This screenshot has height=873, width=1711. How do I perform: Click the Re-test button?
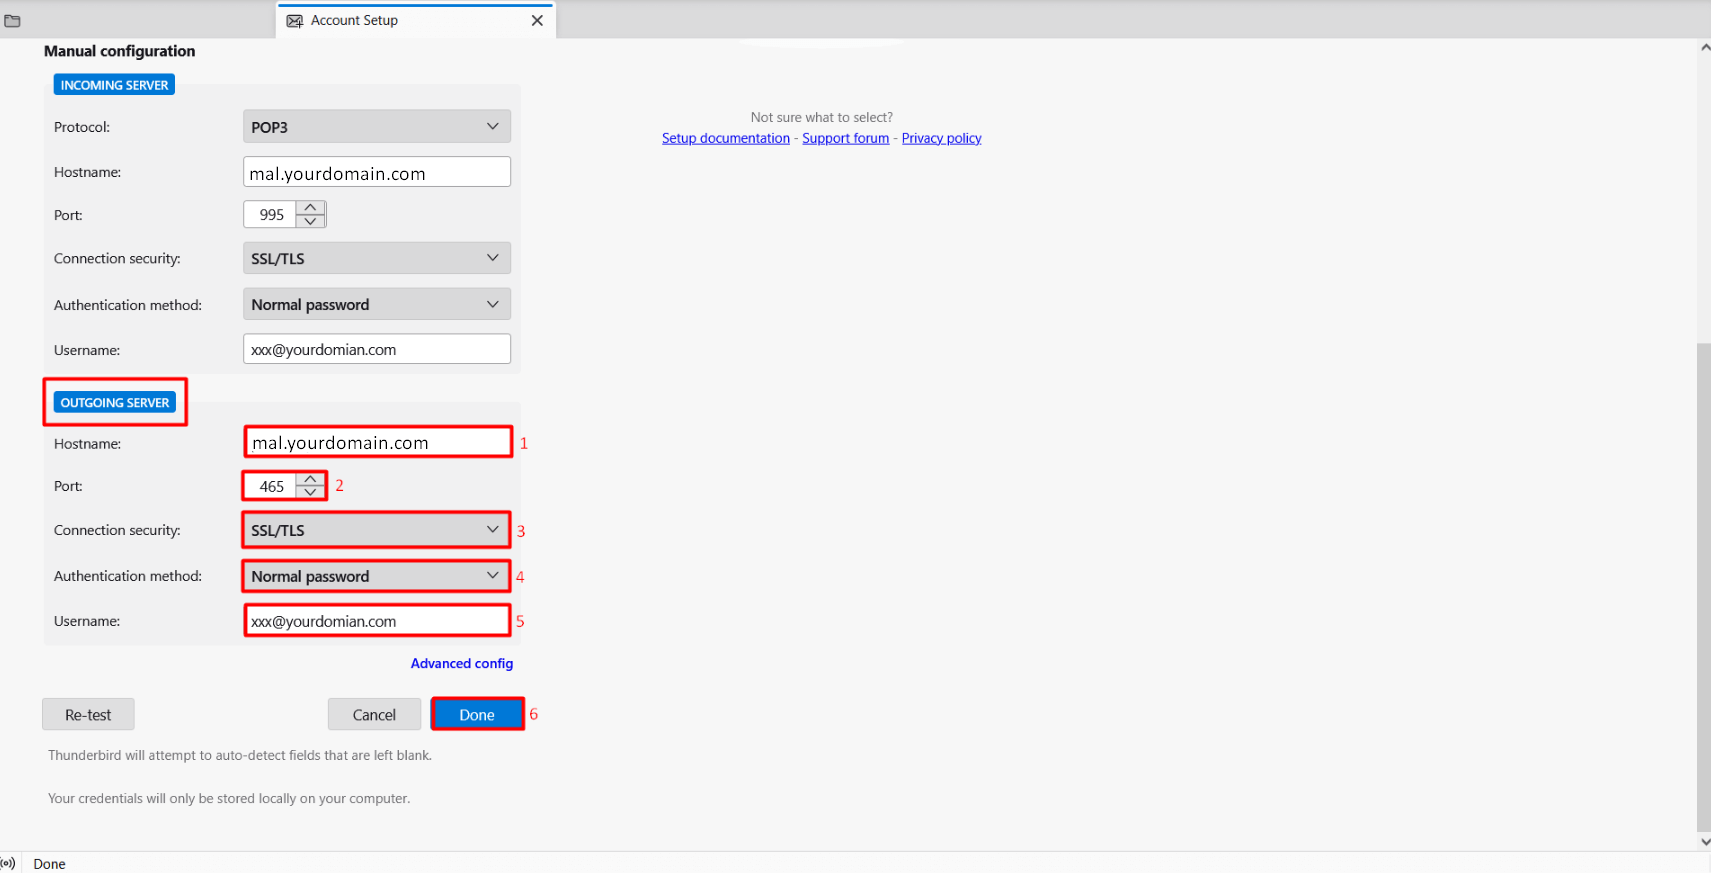click(88, 715)
